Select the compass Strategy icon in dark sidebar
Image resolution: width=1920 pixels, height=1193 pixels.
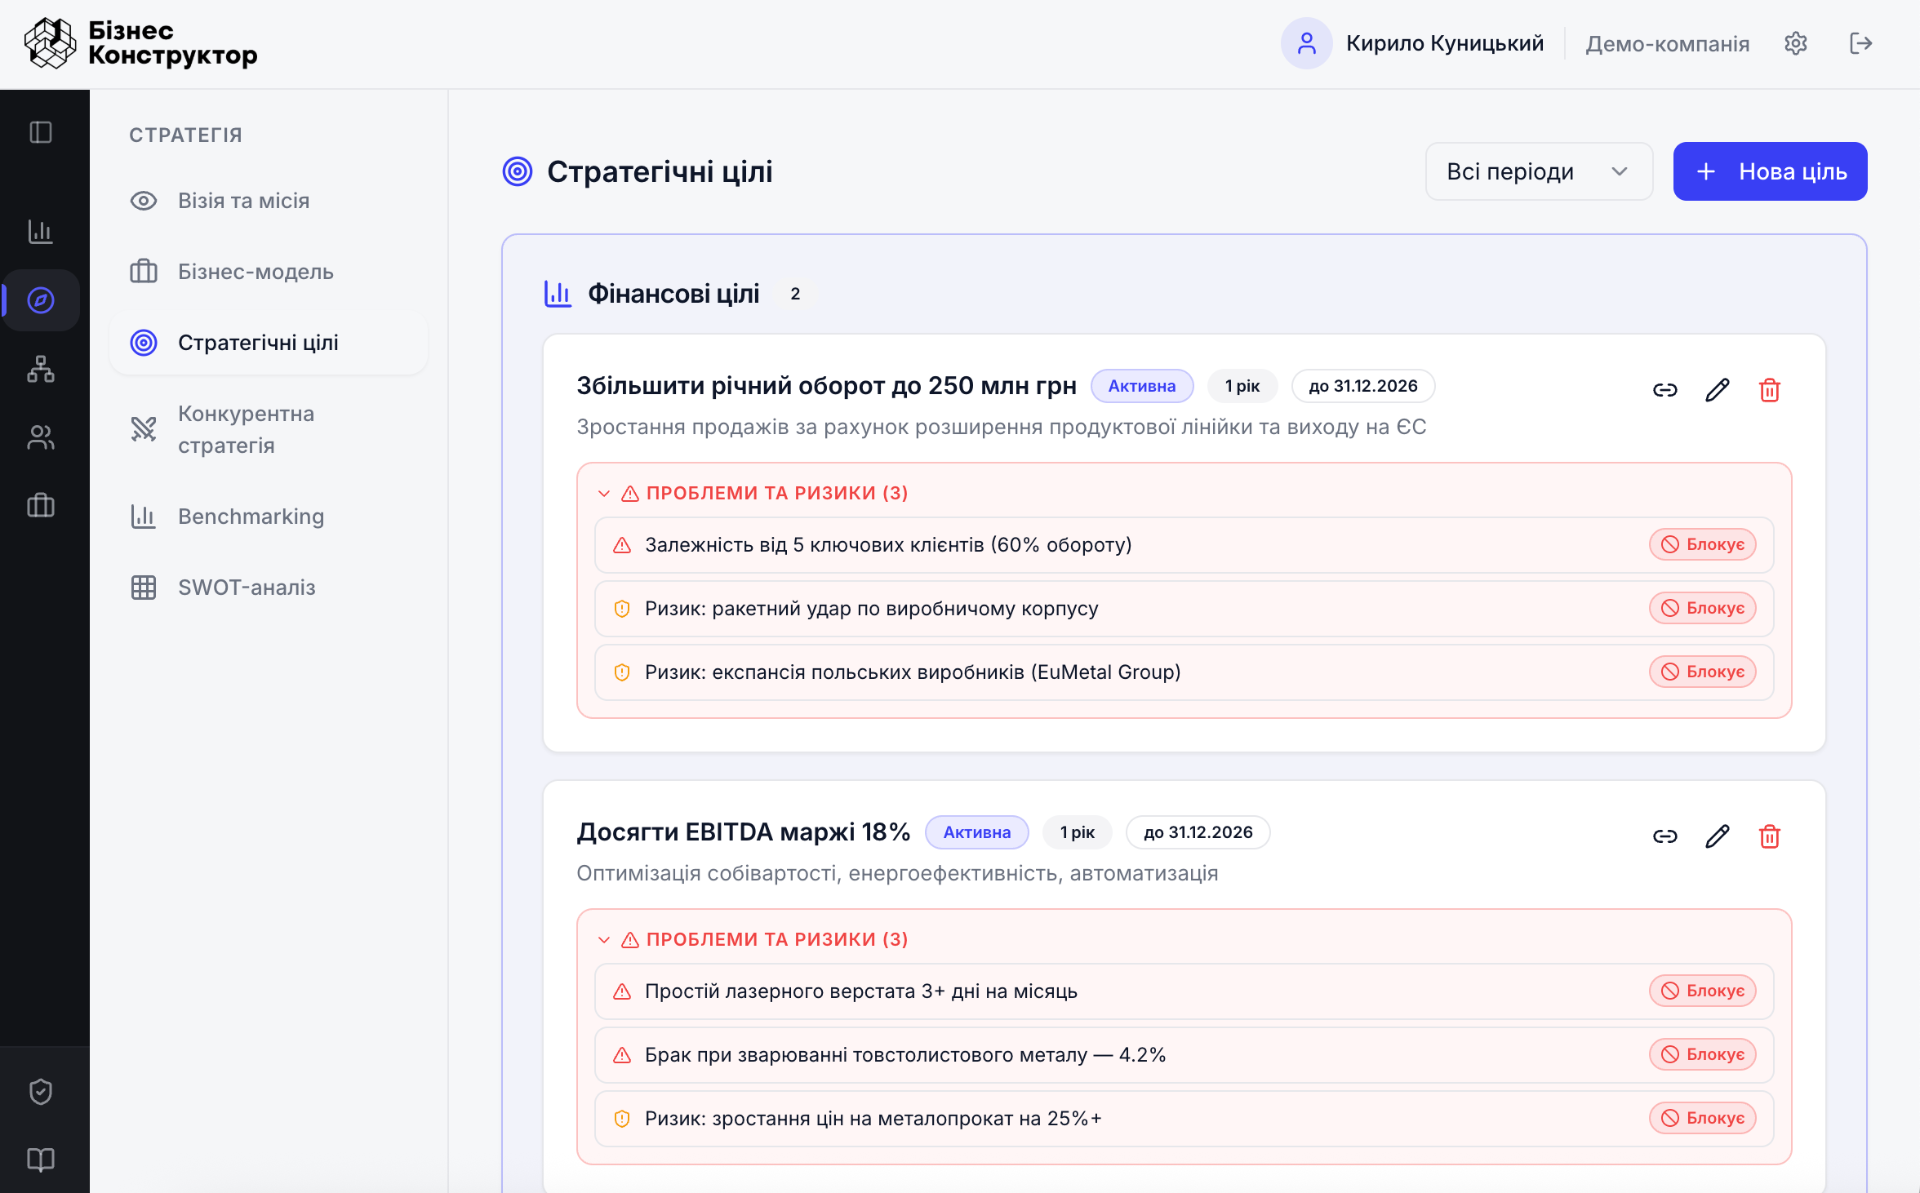click(41, 300)
